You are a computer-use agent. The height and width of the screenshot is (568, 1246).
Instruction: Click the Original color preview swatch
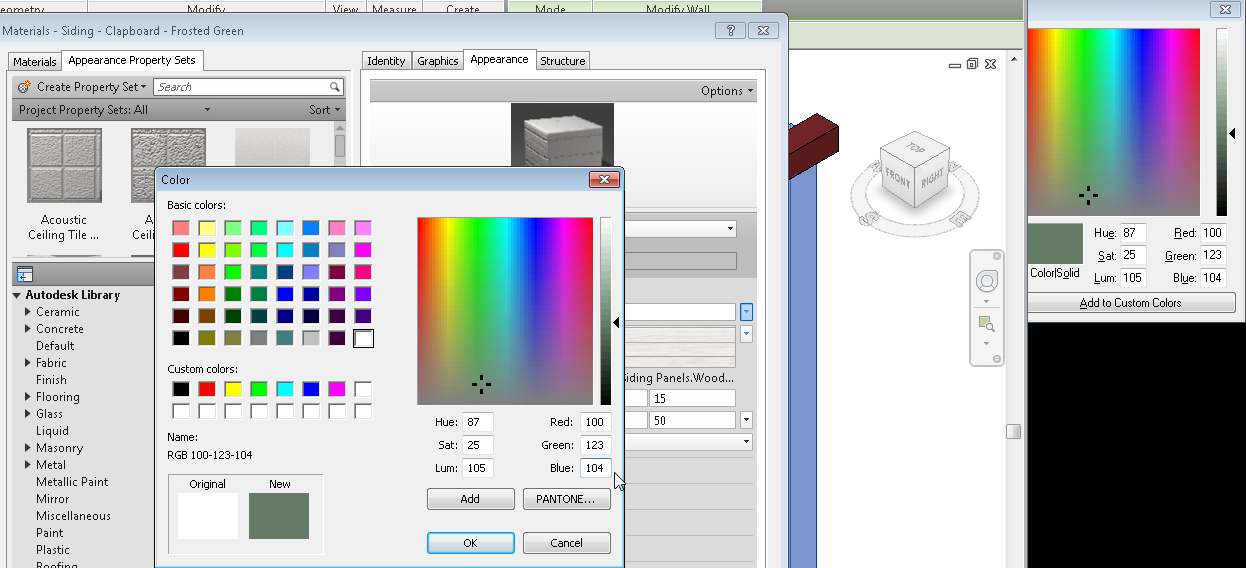pos(208,516)
